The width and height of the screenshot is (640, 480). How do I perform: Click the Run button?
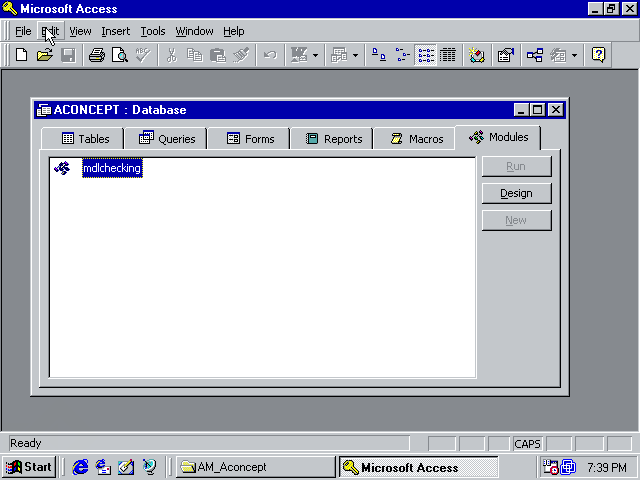pyautogui.click(x=517, y=167)
